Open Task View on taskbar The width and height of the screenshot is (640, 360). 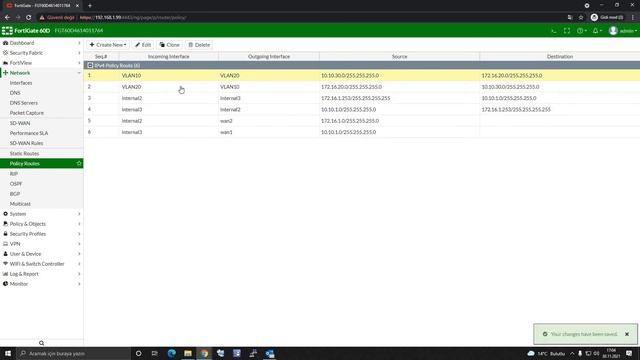pos(154,353)
